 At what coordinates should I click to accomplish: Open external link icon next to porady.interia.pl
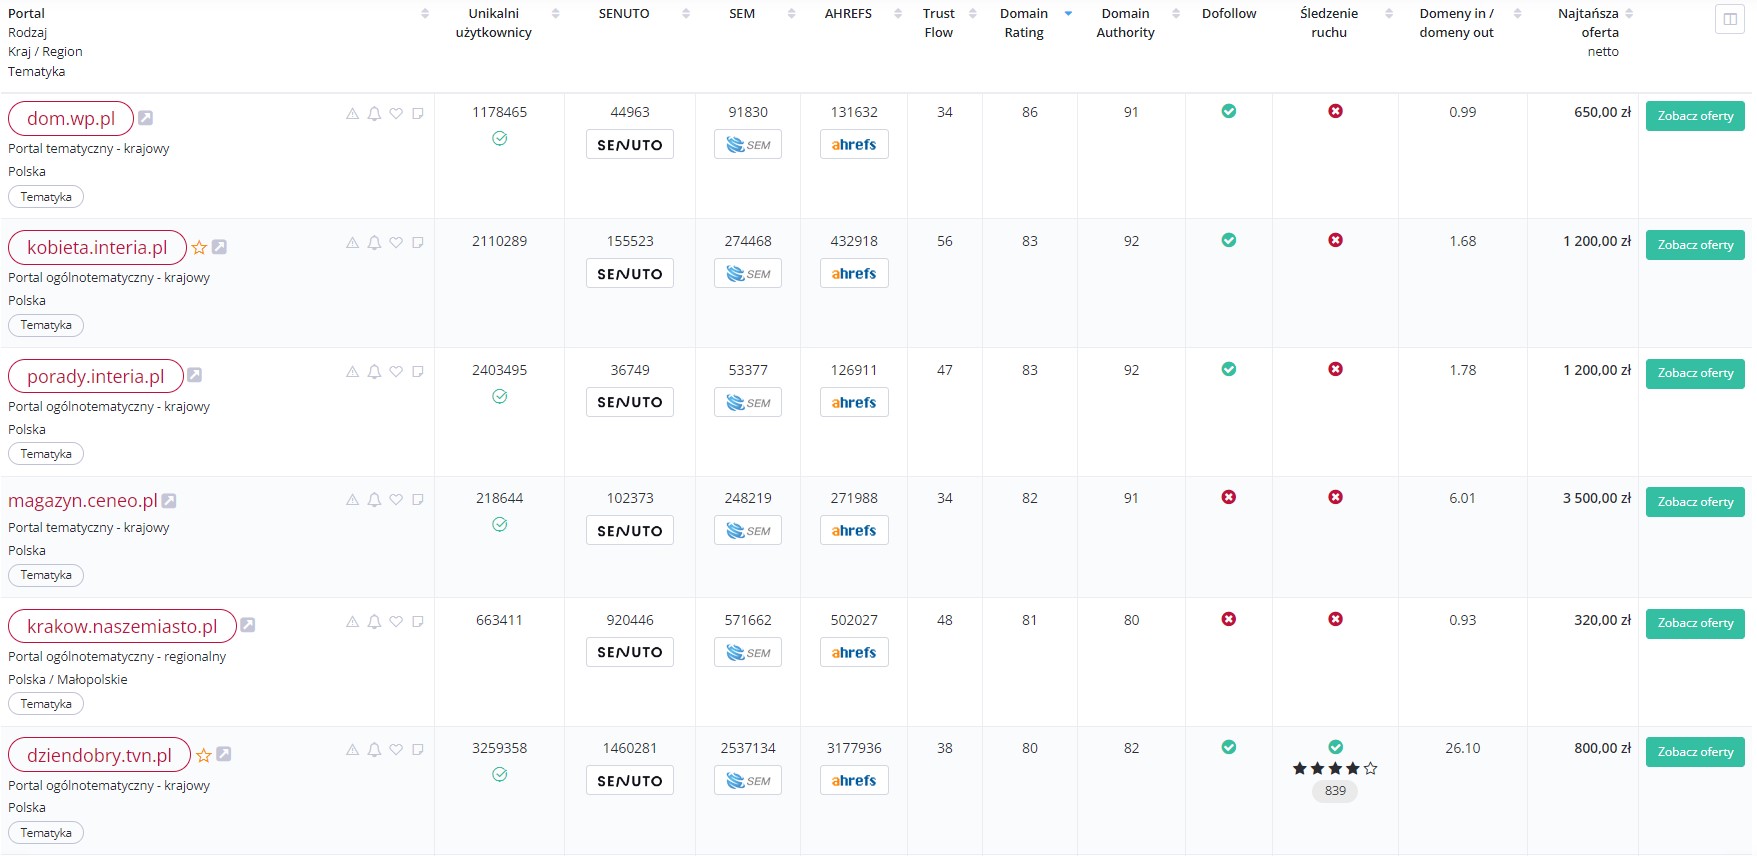point(194,375)
